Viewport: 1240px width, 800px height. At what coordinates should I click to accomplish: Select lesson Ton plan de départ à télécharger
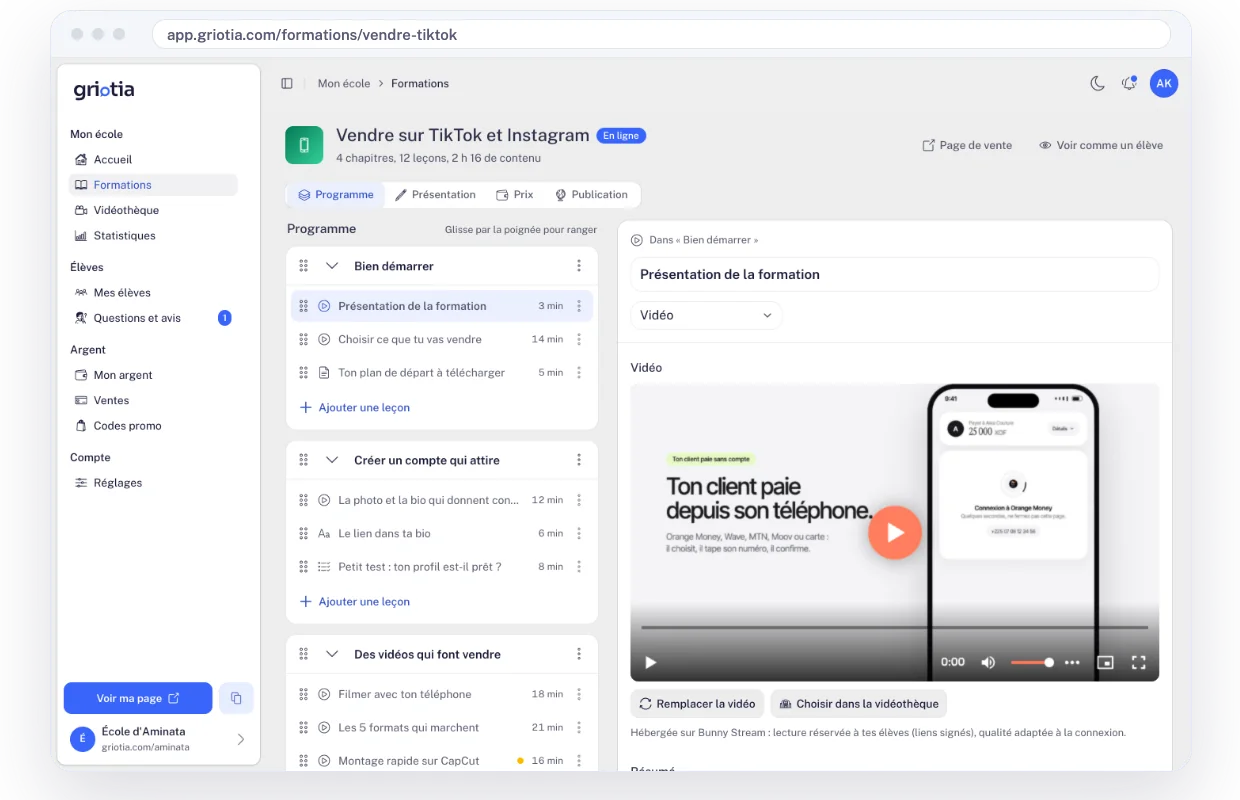coord(442,372)
